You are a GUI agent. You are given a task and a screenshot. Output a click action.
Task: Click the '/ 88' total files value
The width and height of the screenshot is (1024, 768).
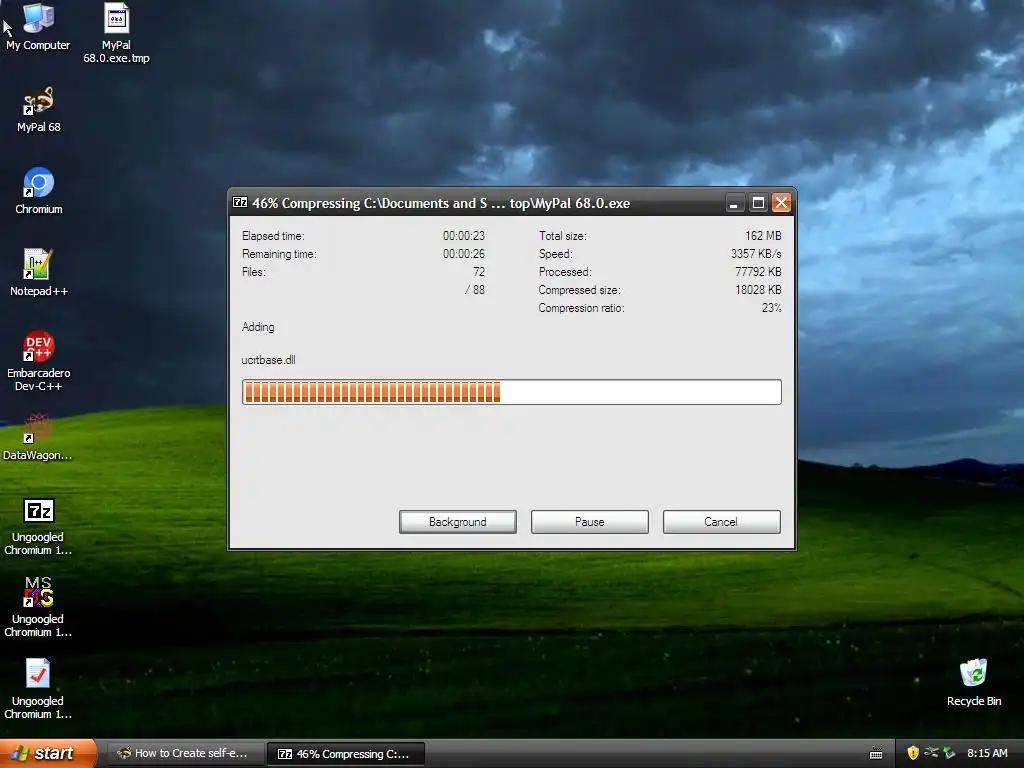475,290
